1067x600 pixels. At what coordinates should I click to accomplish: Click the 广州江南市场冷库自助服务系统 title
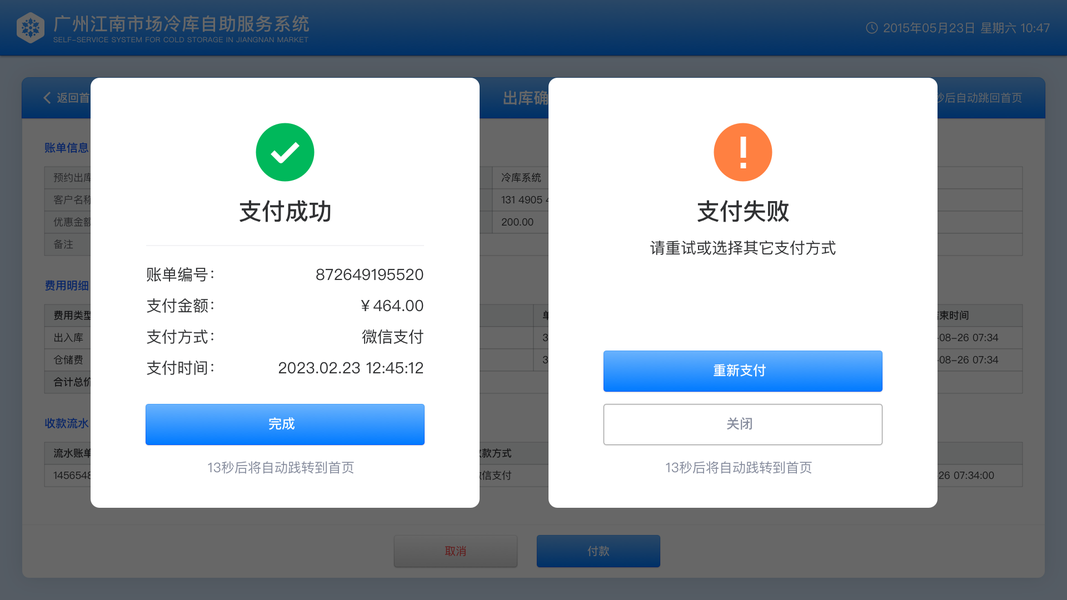pyautogui.click(x=181, y=24)
